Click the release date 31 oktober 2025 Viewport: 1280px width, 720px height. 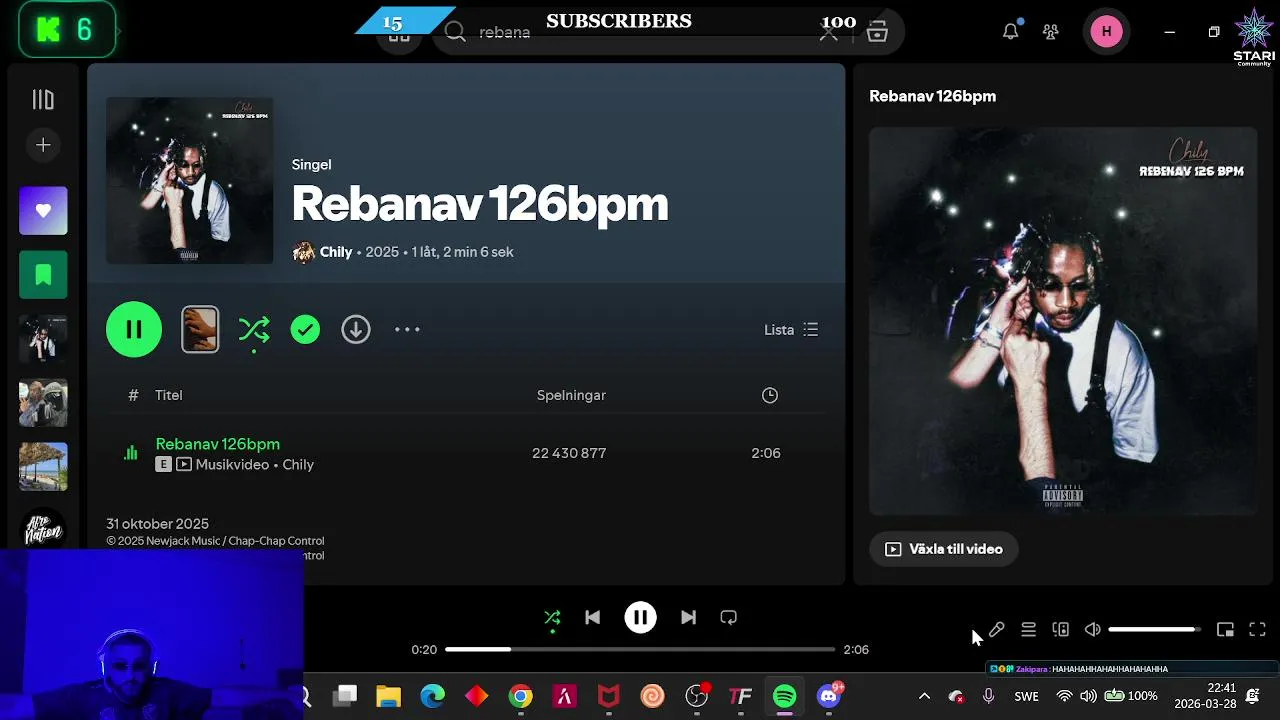coord(158,524)
